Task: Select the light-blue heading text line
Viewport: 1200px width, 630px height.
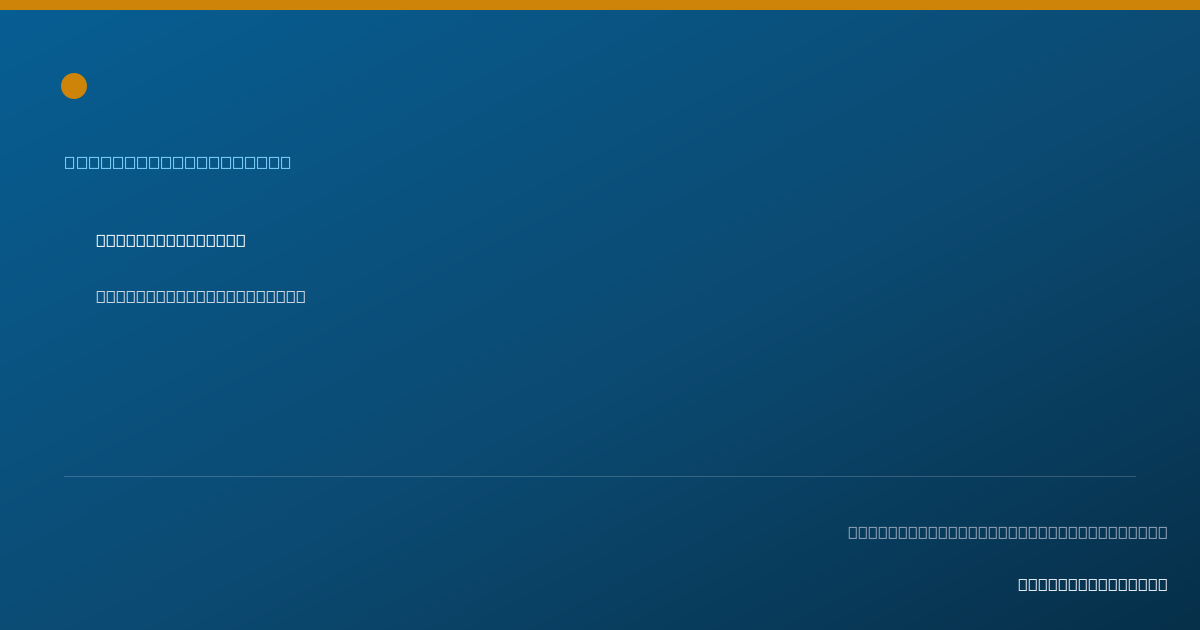Action: click(x=178, y=162)
